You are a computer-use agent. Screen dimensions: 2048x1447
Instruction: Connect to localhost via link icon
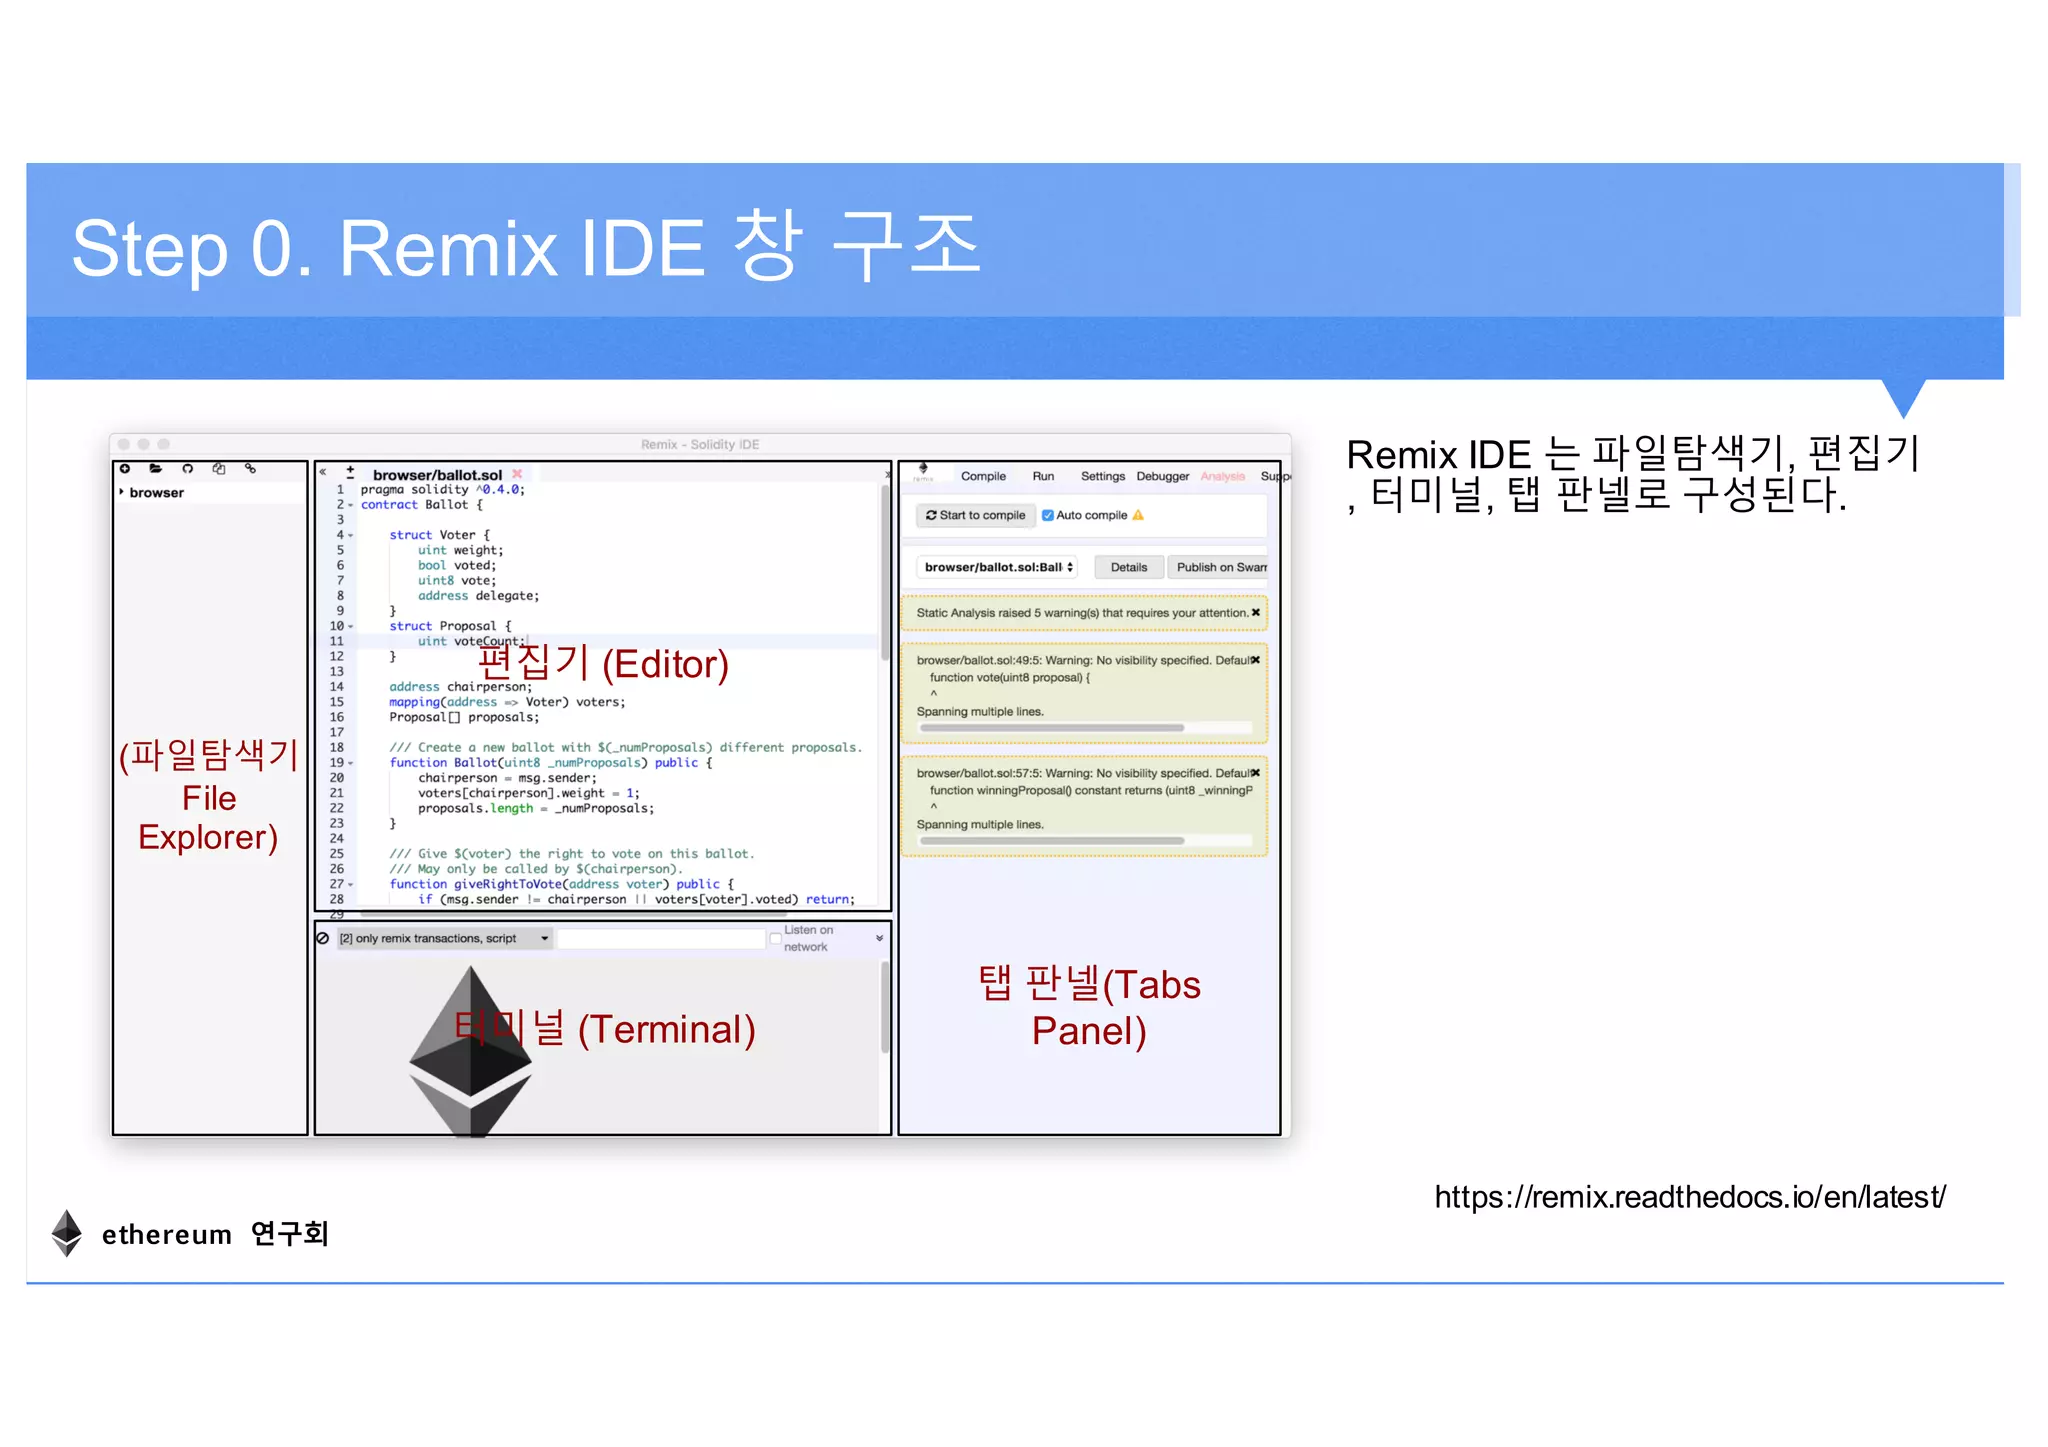[251, 469]
